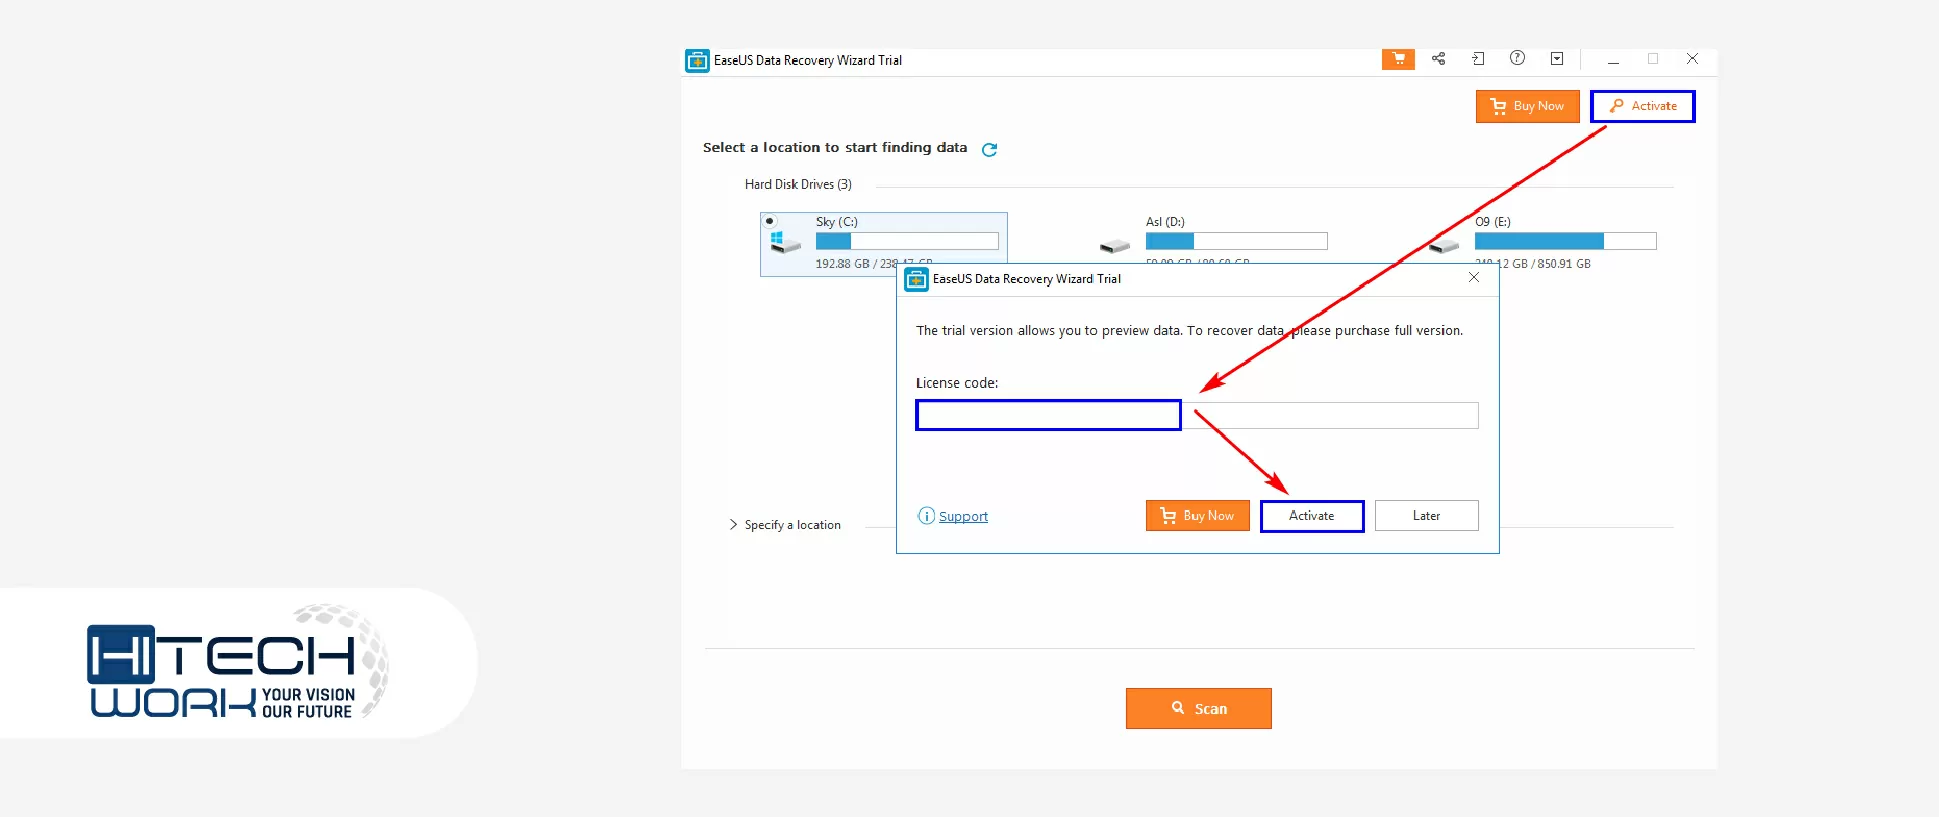Click the Hard Disk Drives (3) label
The width and height of the screenshot is (1939, 817).
coord(798,185)
